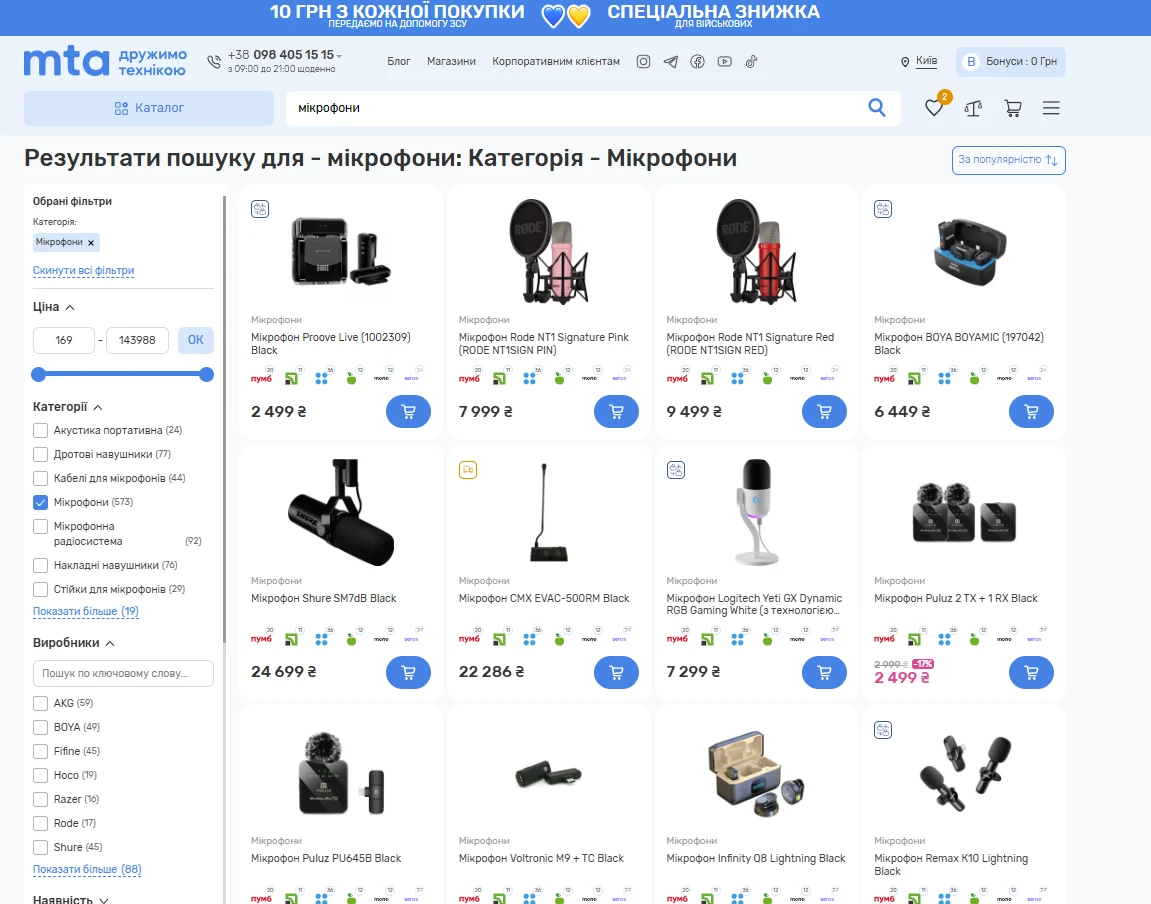Collapse the Категорії filter section
The width and height of the screenshot is (1151, 904).
[x=68, y=407]
